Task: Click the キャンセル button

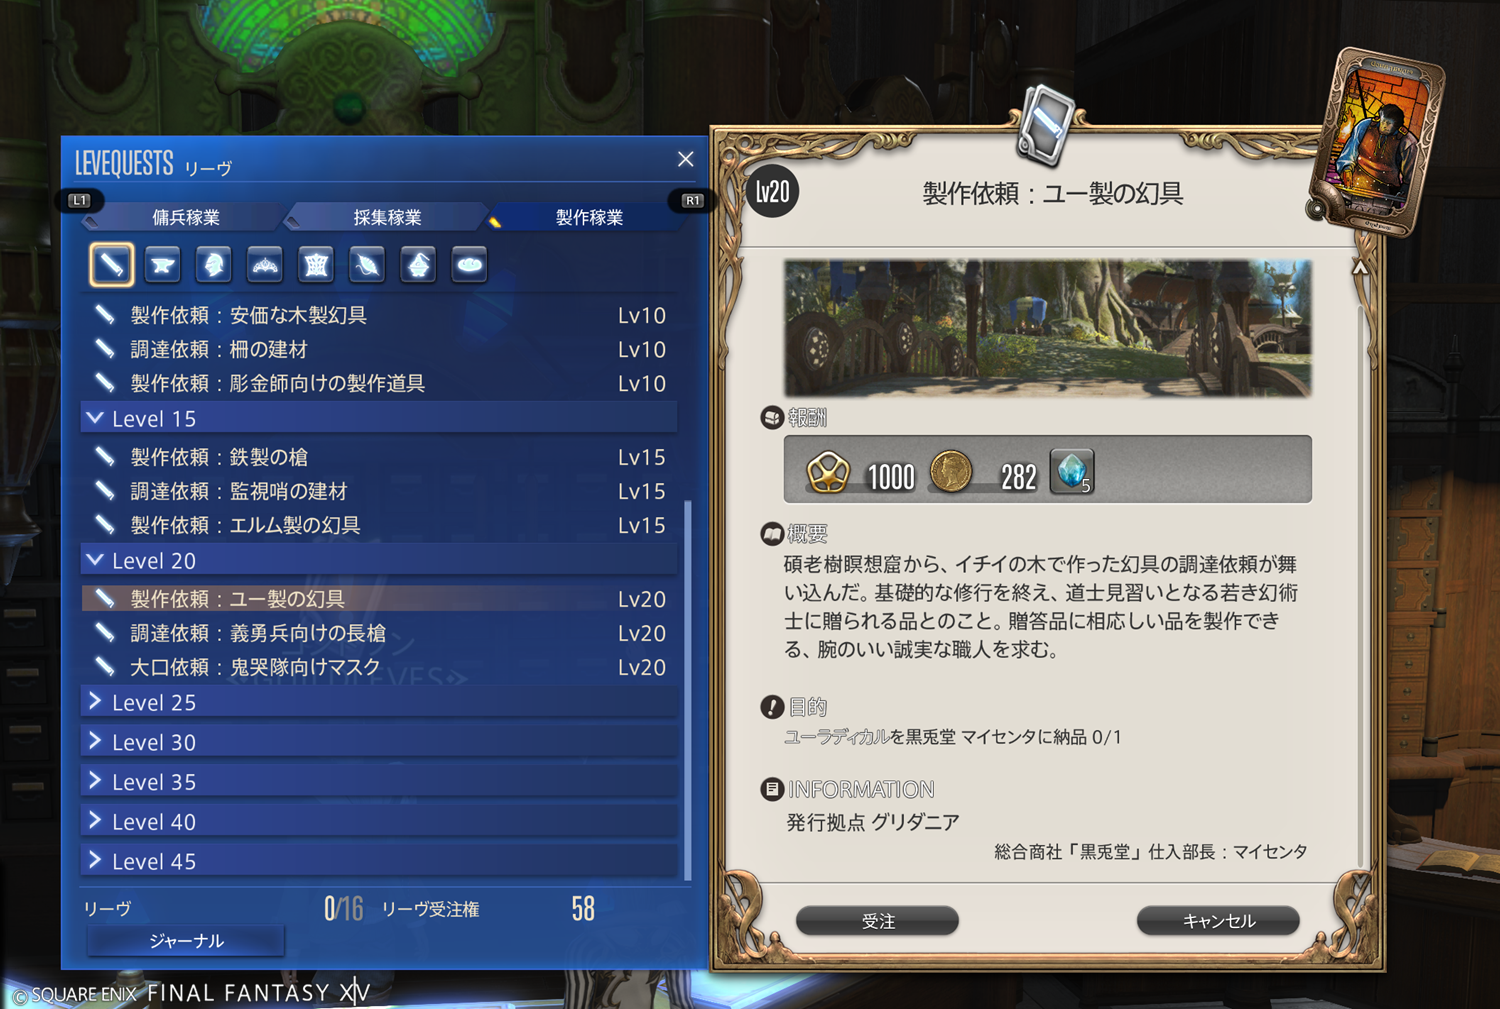Action: coord(1218,920)
